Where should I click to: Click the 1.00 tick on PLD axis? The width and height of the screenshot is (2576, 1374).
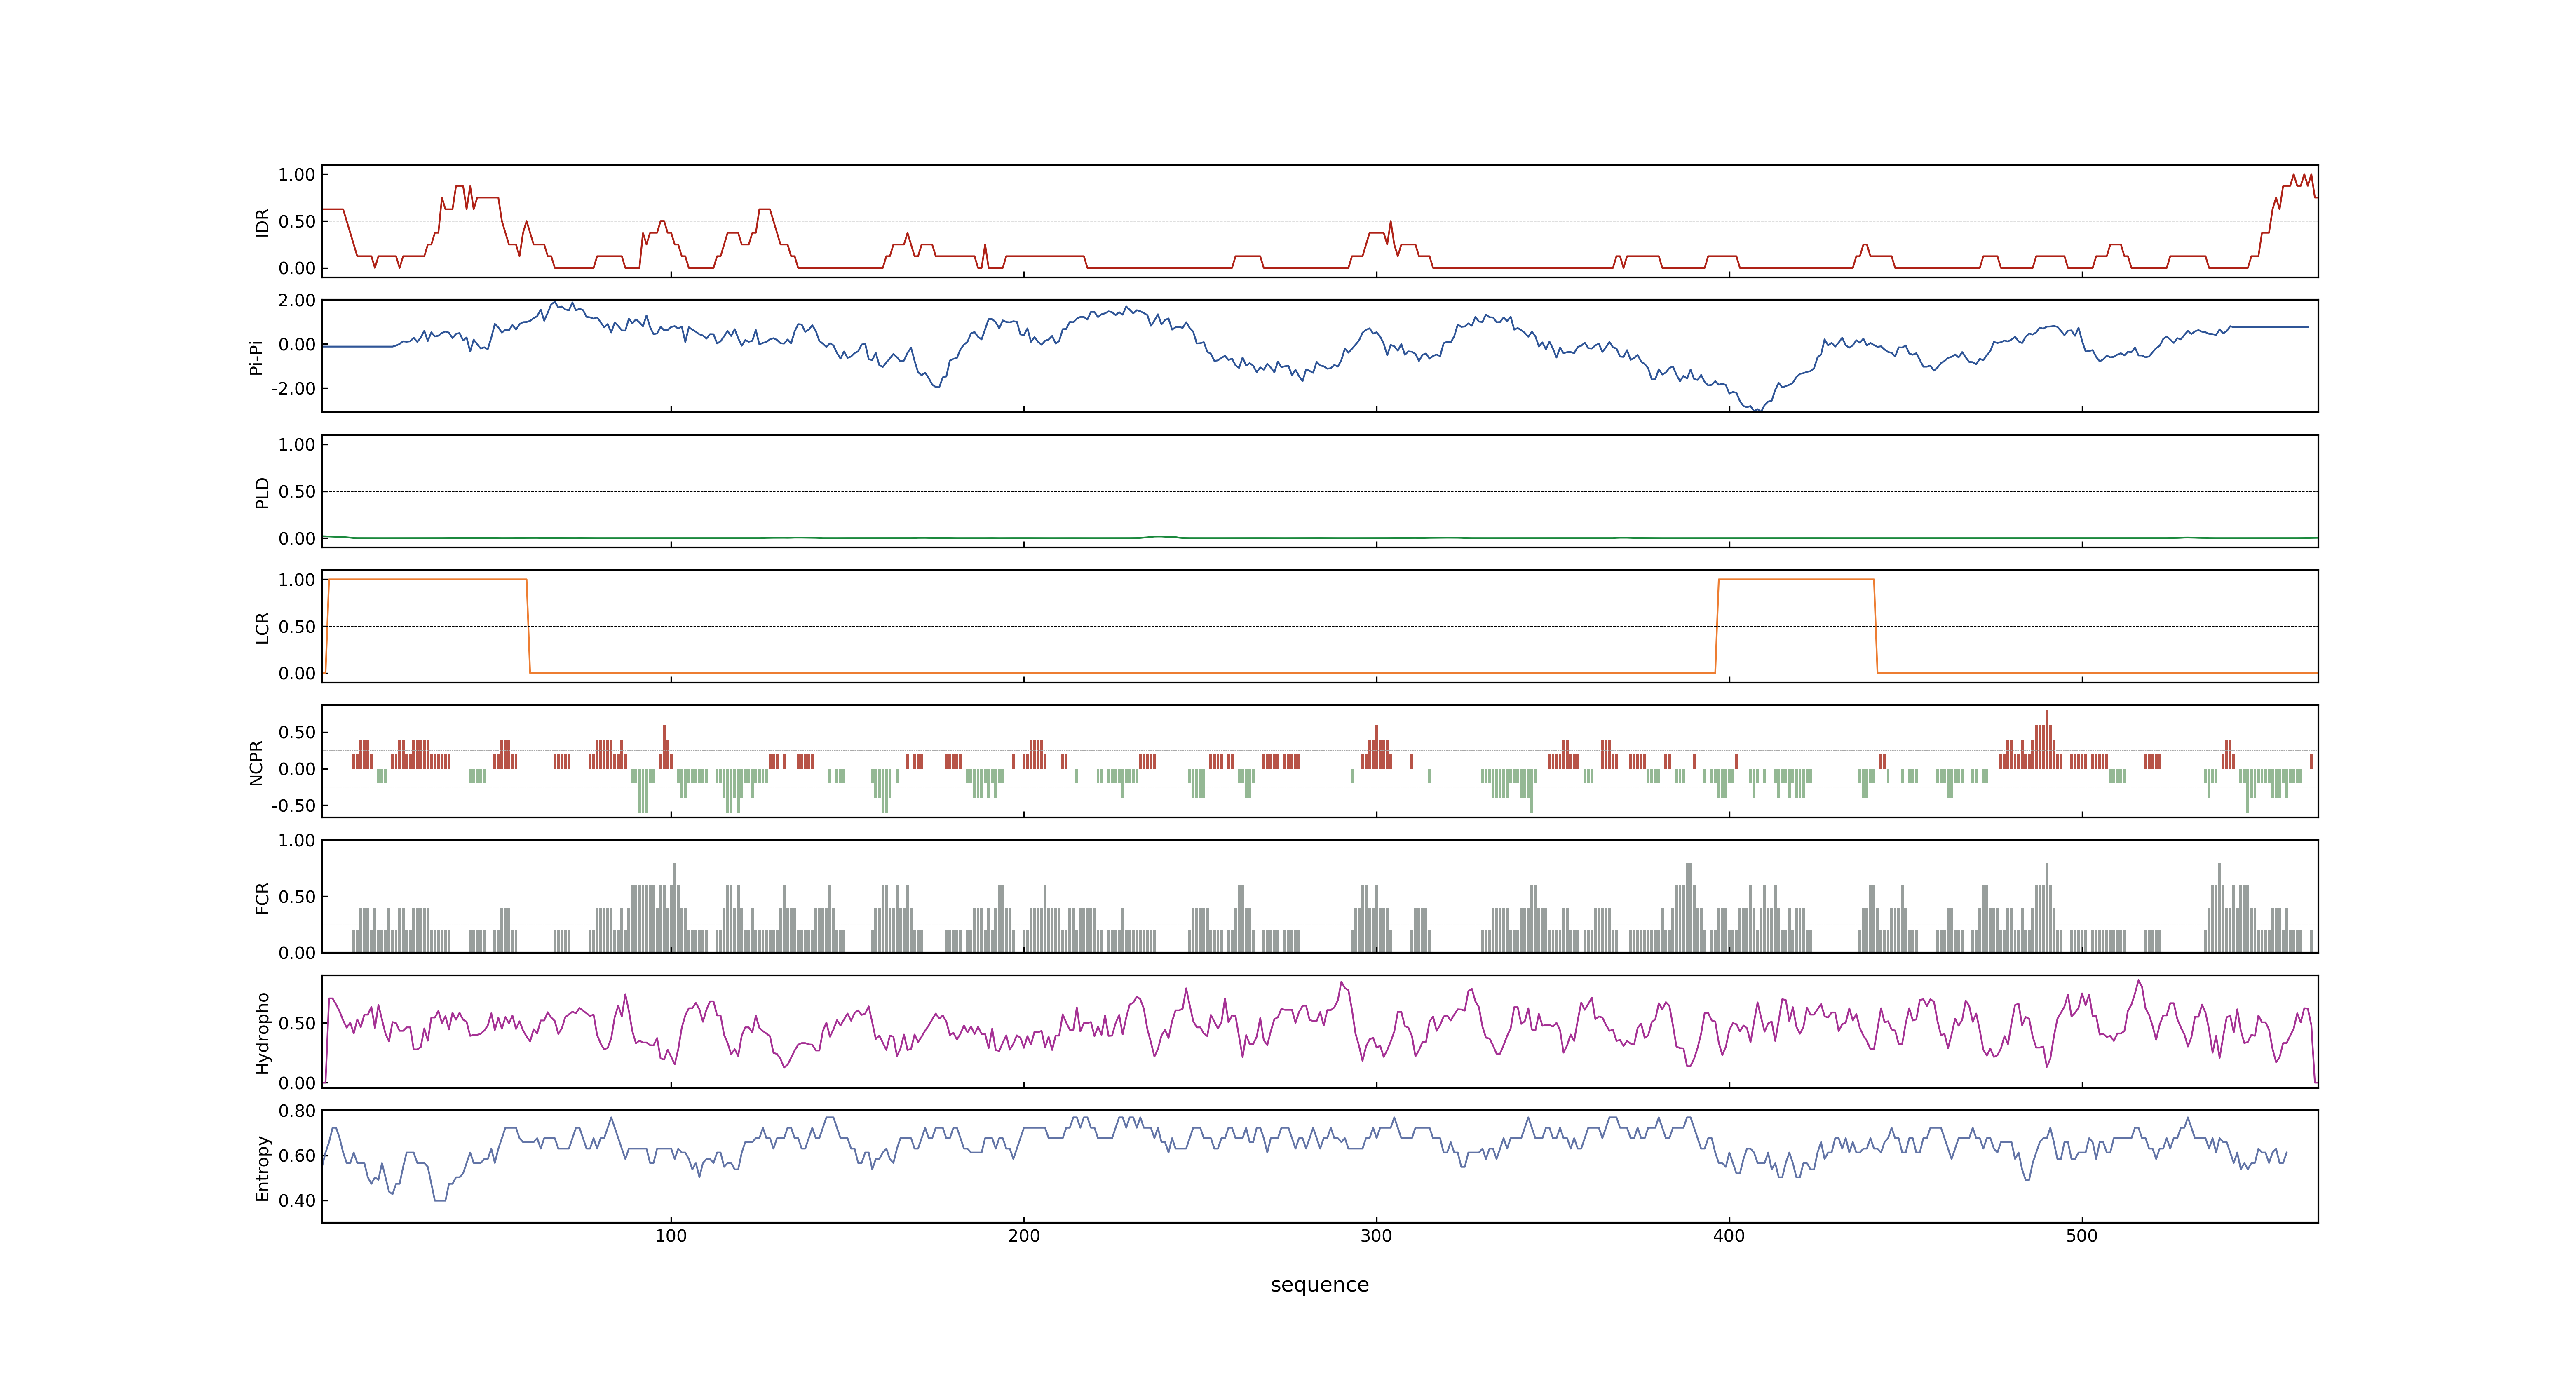click(x=297, y=444)
